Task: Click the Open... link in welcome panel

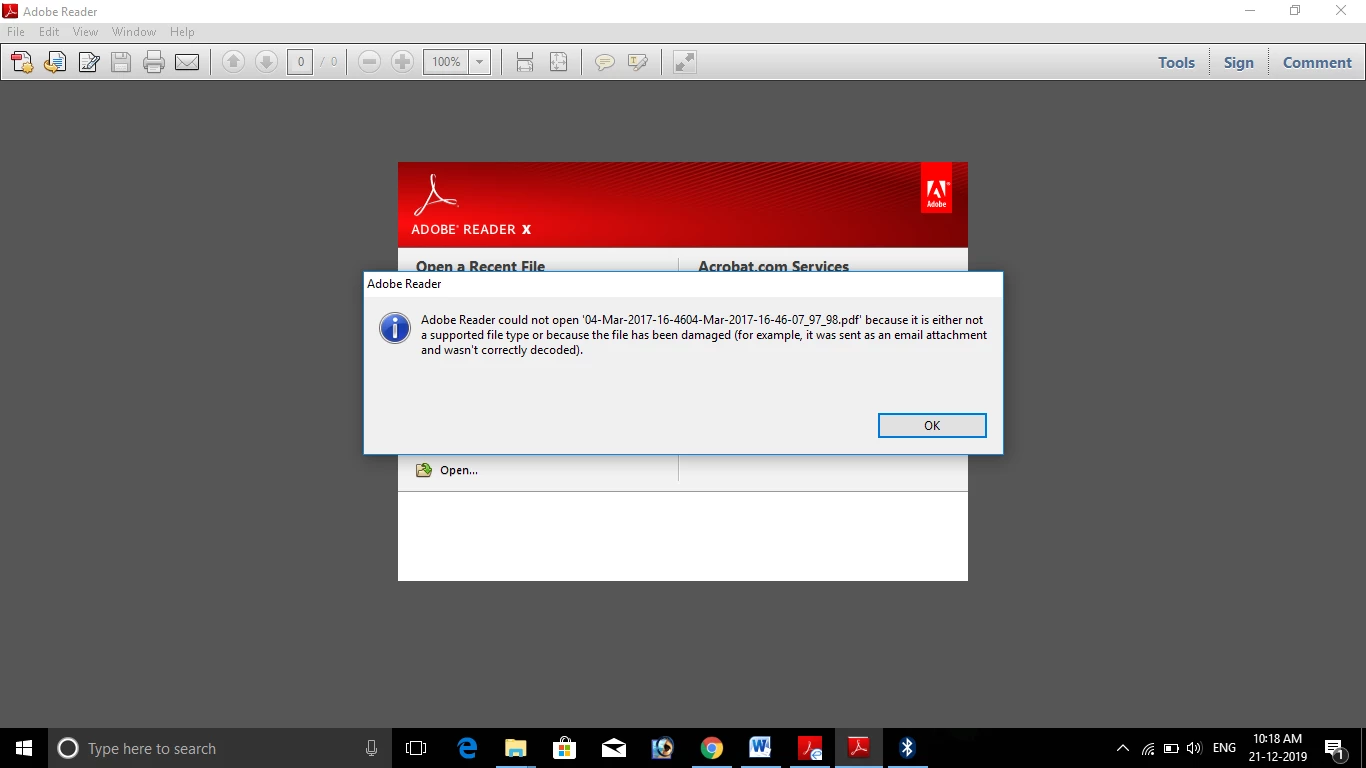Action: click(458, 470)
